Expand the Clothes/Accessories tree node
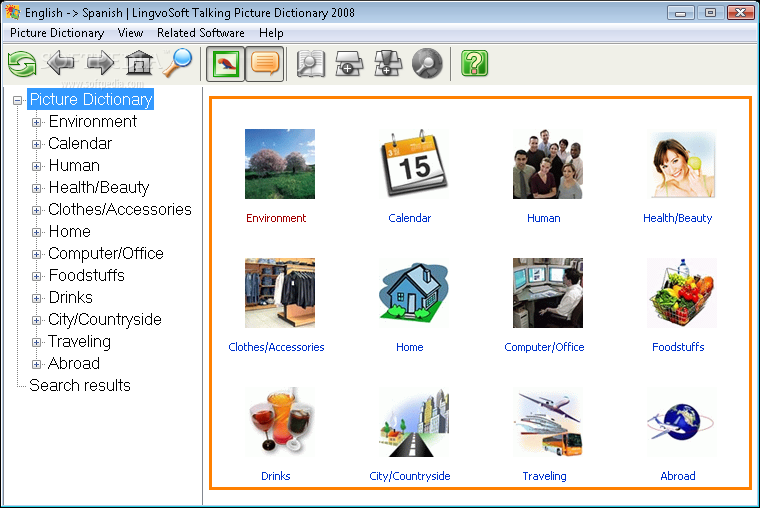 pyautogui.click(x=36, y=210)
